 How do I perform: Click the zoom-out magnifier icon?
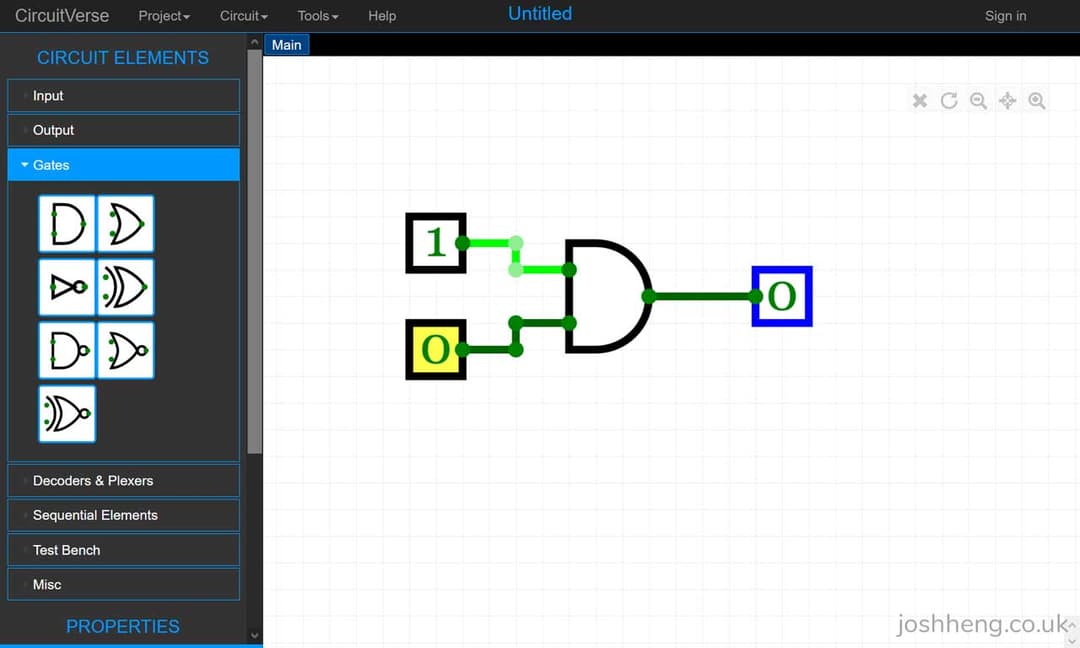978,100
